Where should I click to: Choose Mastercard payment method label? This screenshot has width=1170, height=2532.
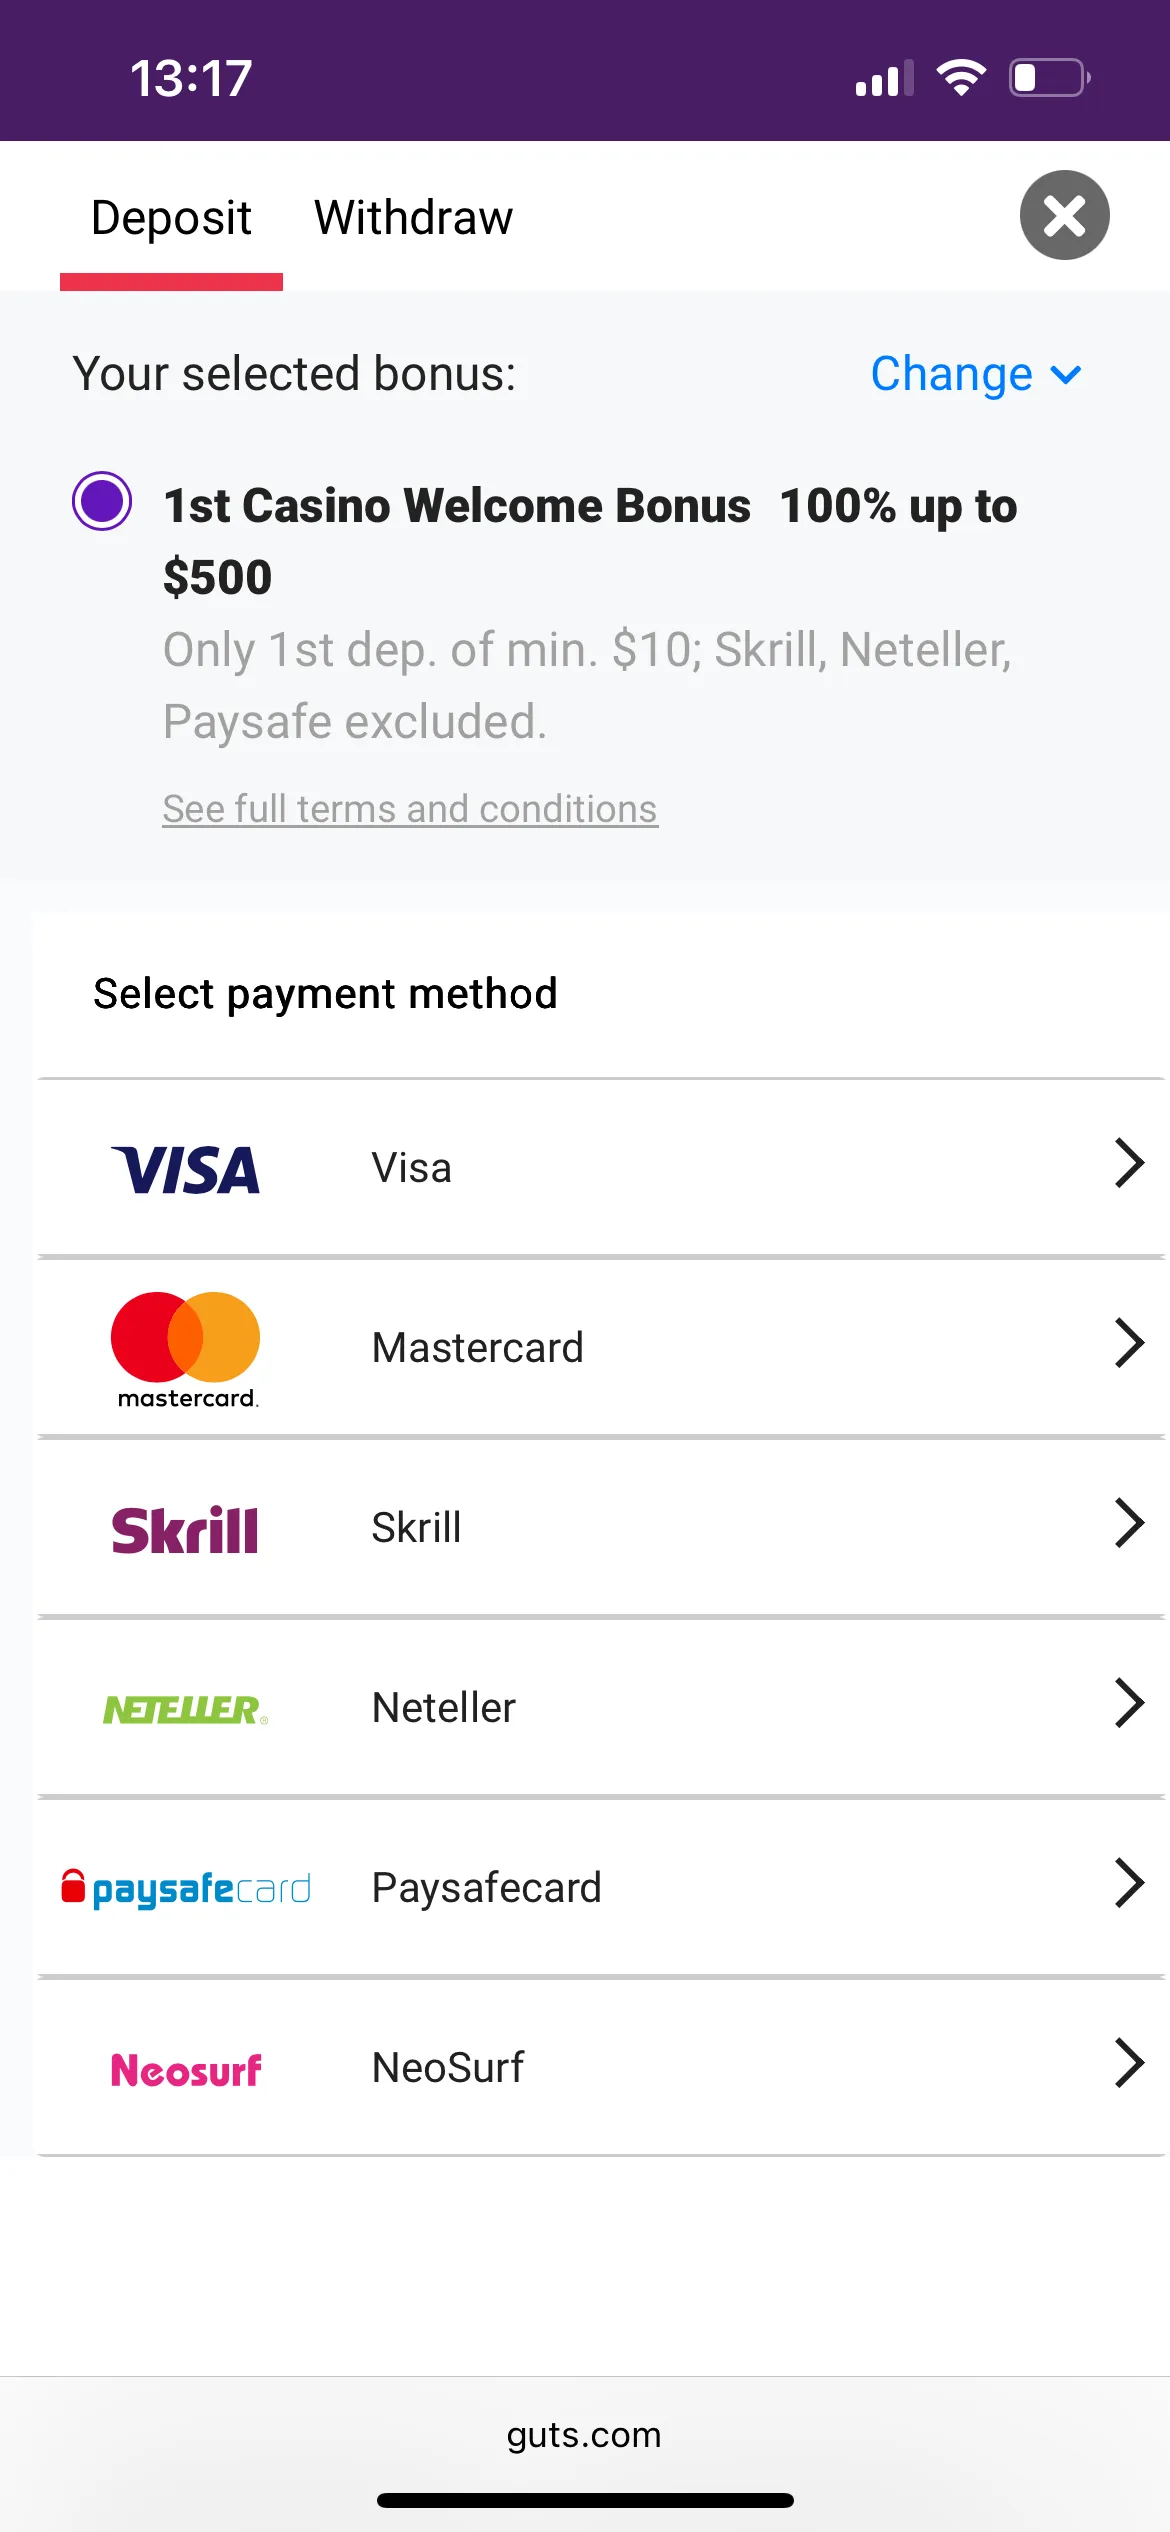477,1348
